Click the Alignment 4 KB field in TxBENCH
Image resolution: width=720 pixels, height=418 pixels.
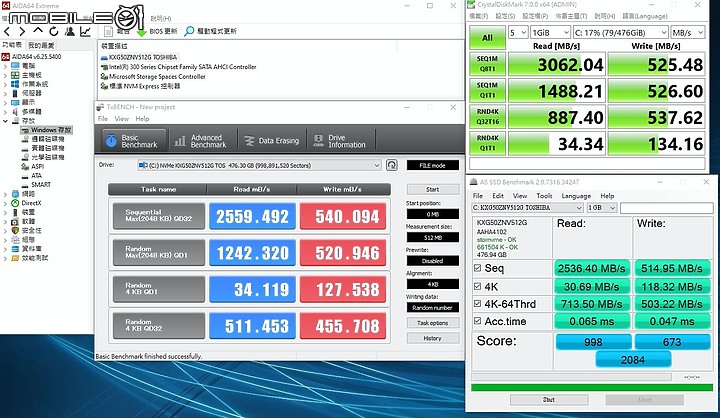click(433, 284)
